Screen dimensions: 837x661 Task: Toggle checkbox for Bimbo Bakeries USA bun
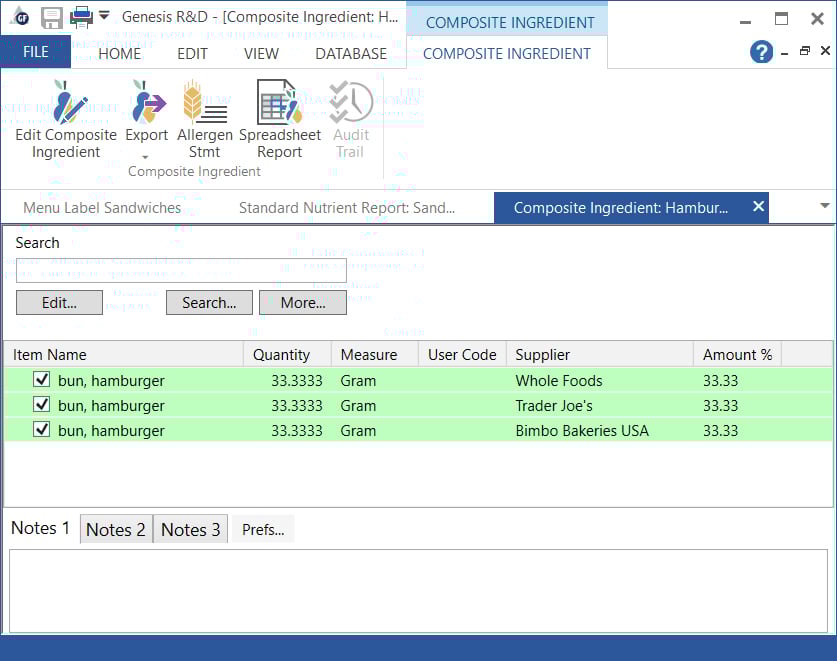point(42,430)
